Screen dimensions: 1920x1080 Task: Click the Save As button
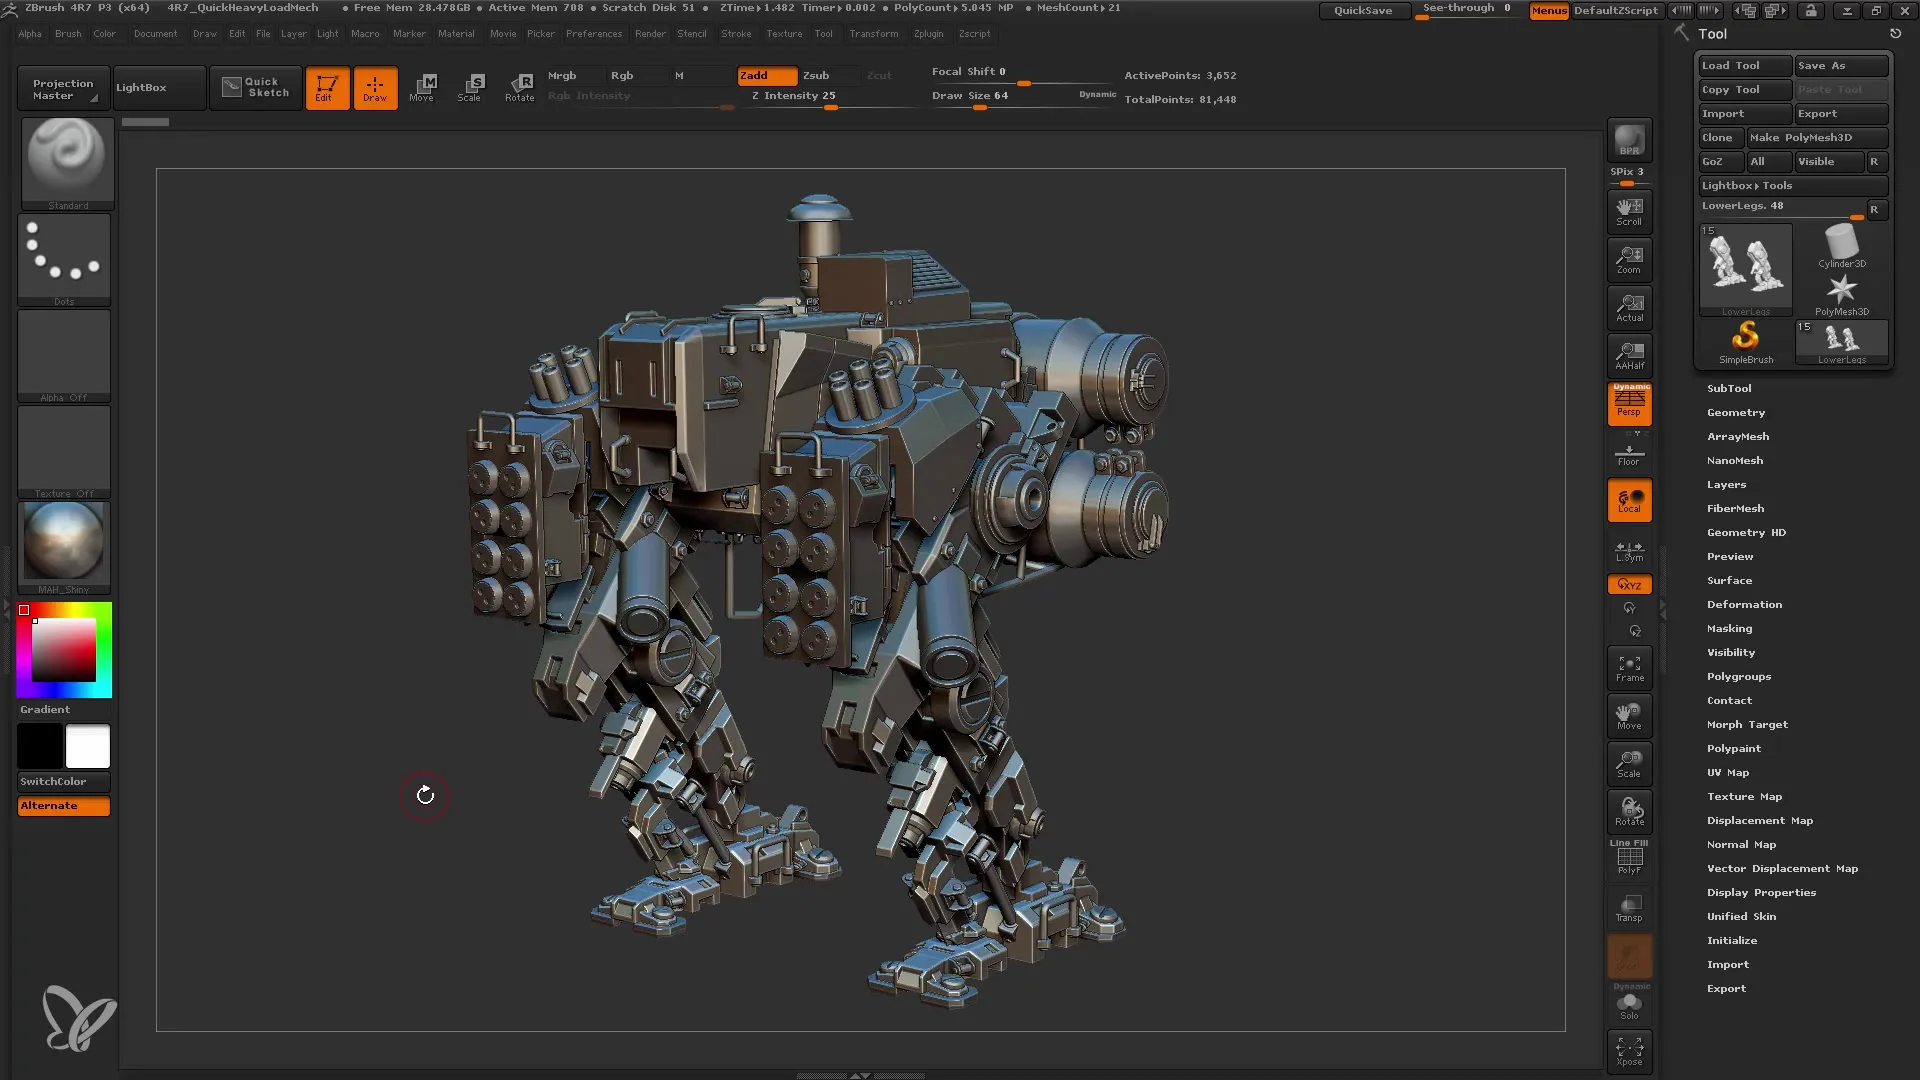tap(1837, 65)
